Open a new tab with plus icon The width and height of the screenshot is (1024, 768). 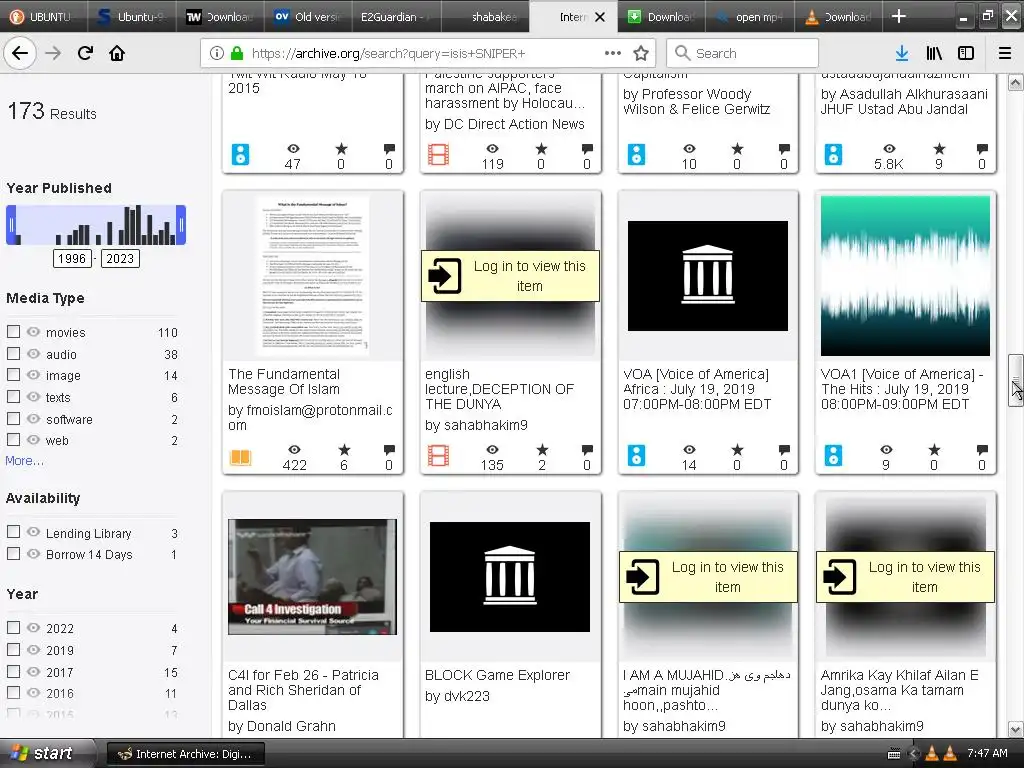[899, 16]
